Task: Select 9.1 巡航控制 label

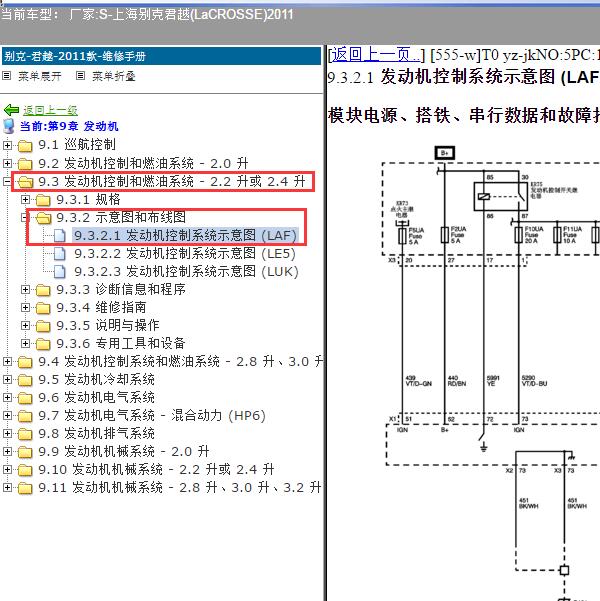Action: click(x=77, y=145)
